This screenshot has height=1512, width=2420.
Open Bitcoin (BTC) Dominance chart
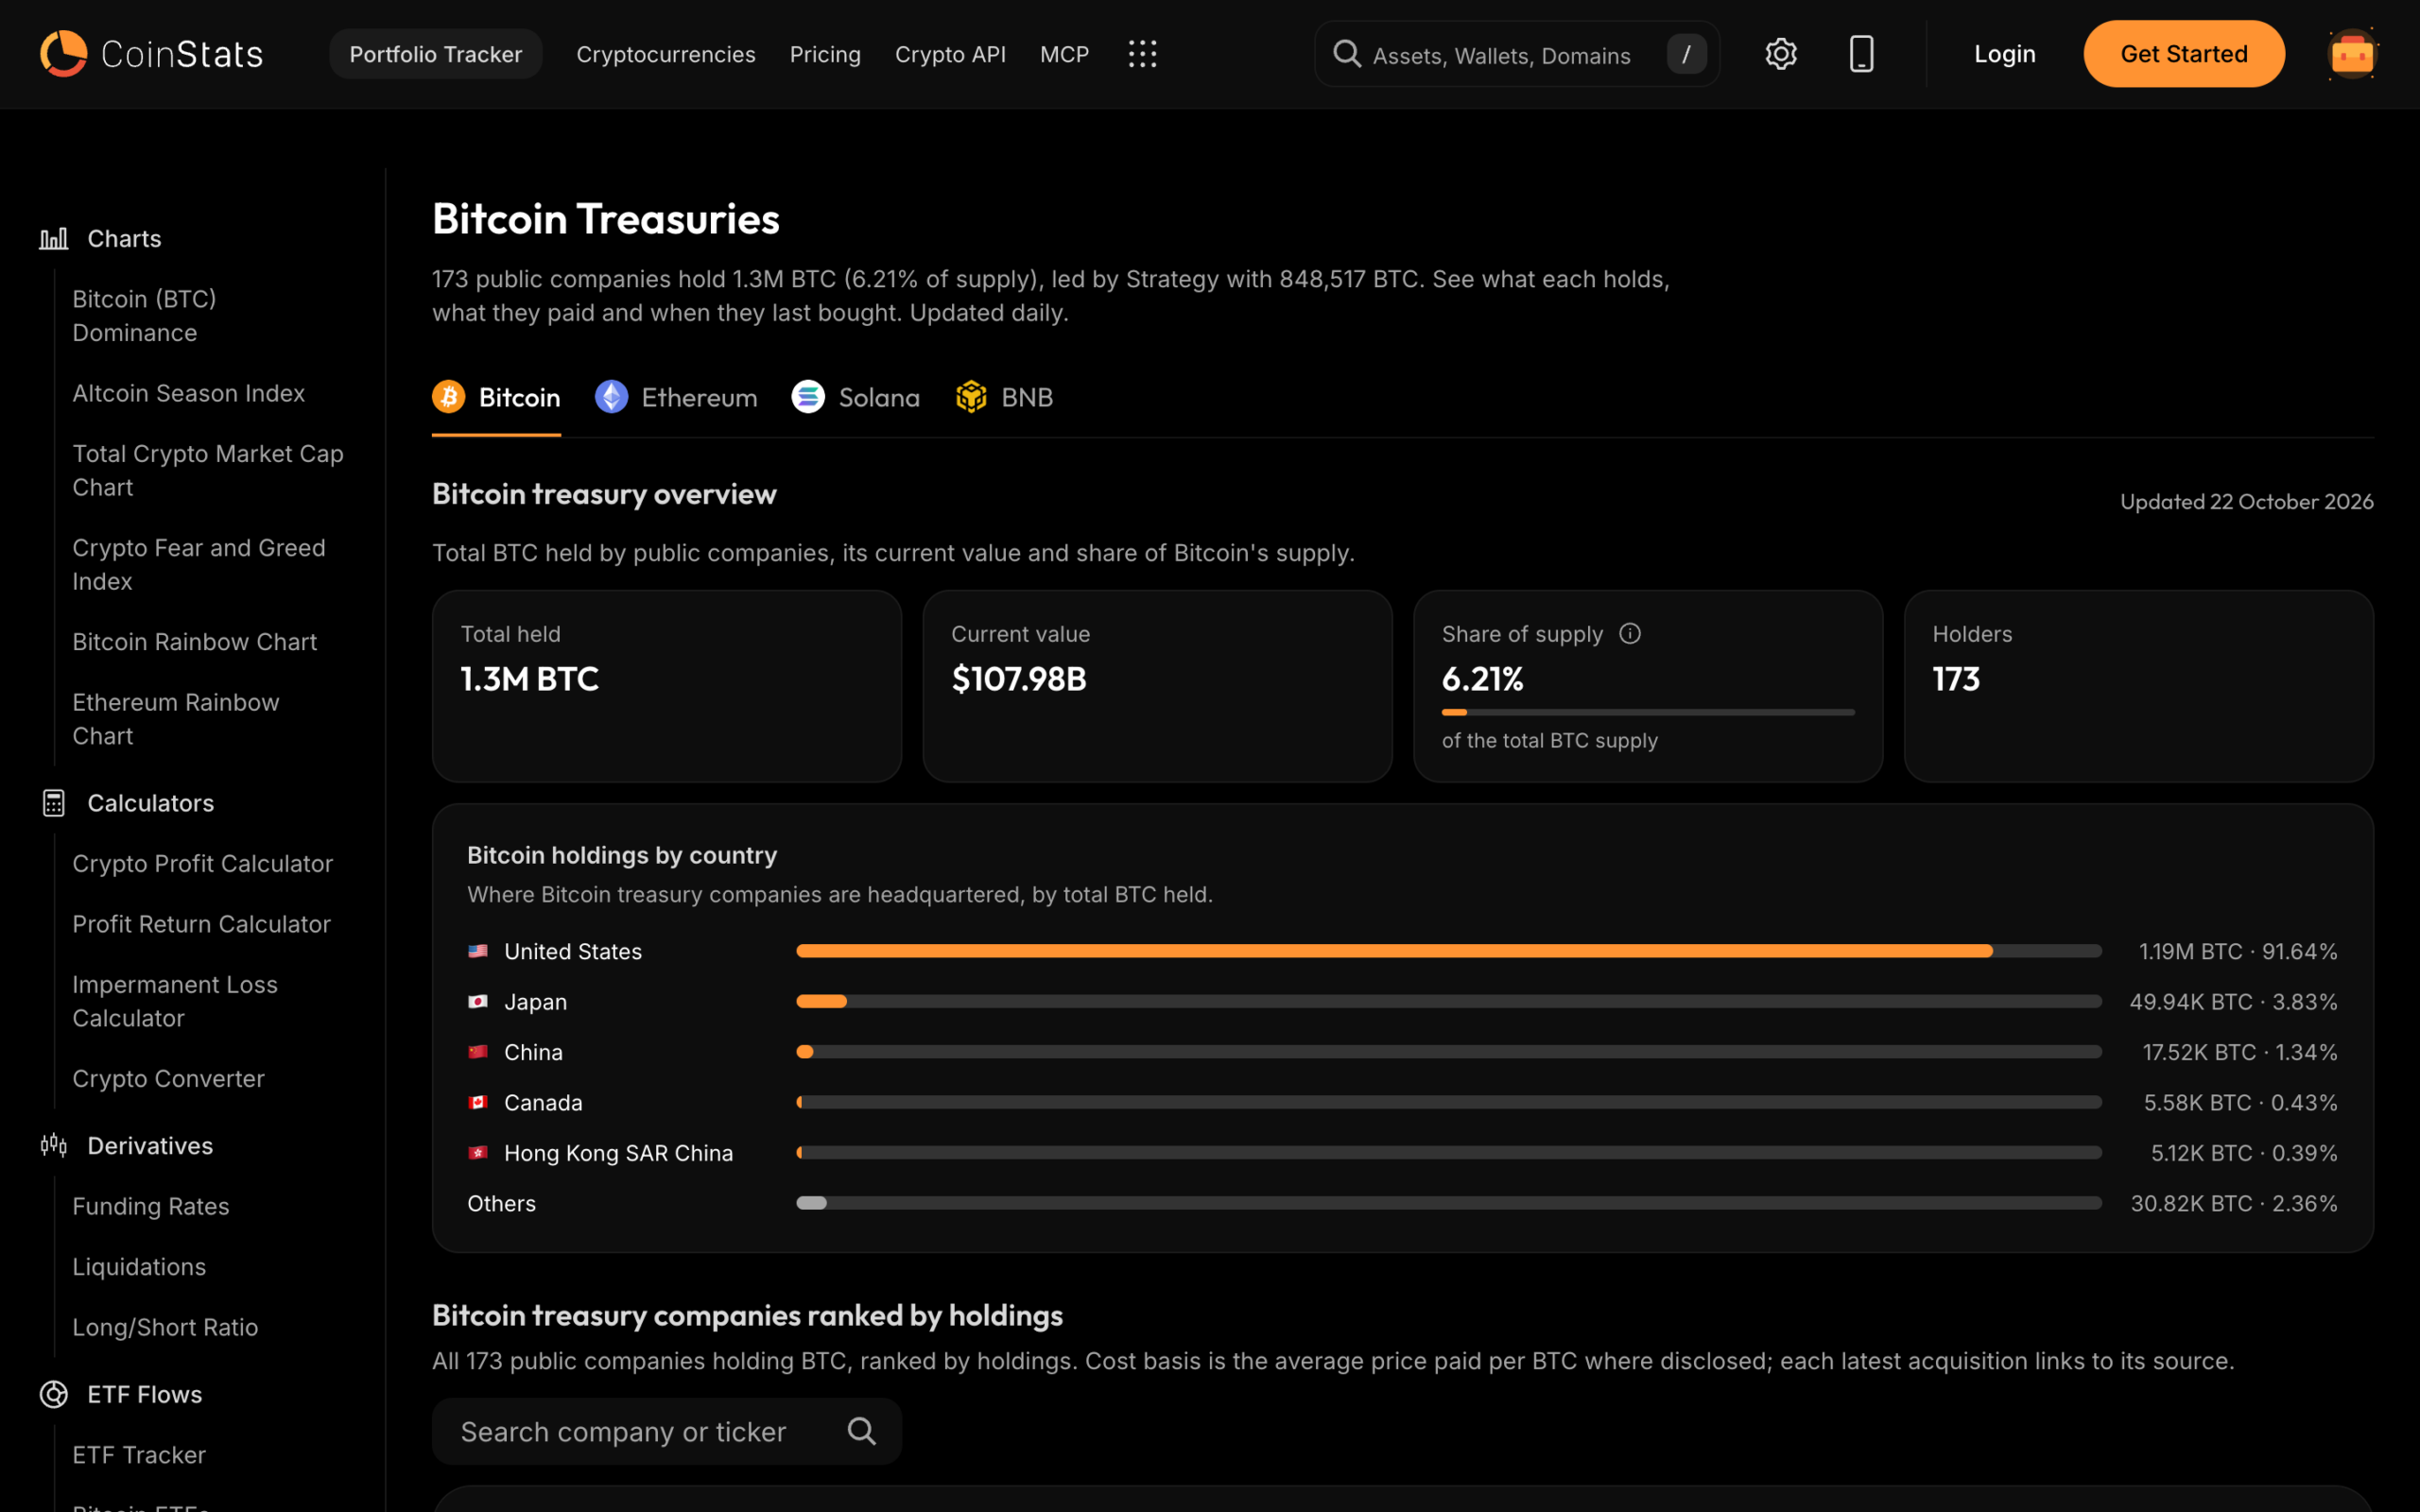(x=144, y=316)
